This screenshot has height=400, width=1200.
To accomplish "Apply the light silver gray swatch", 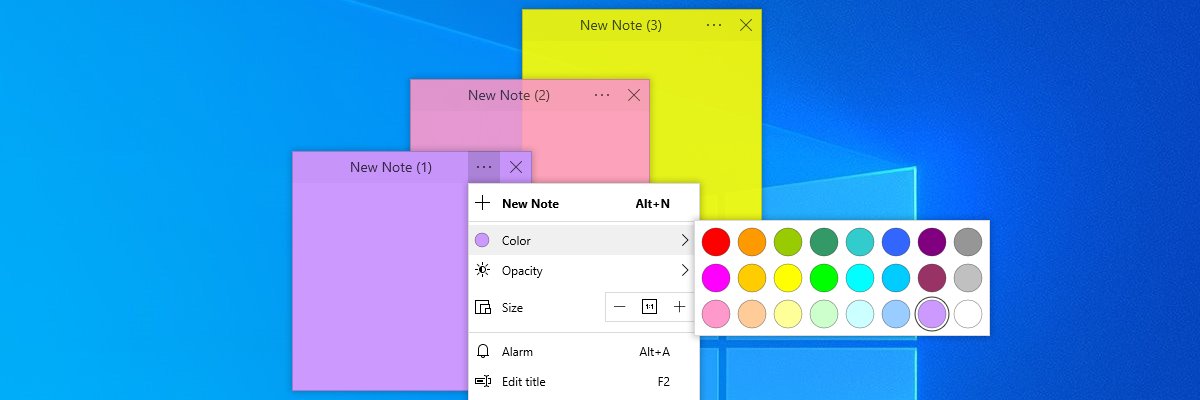I will click(x=968, y=277).
